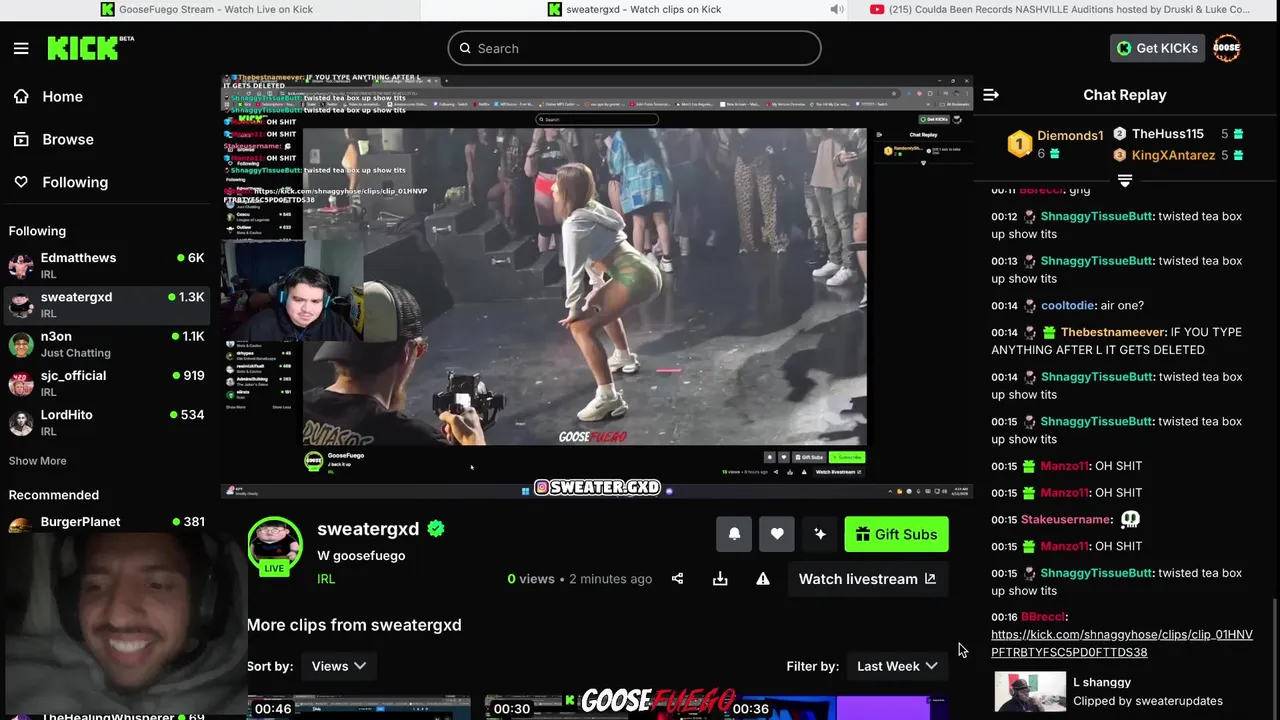Click Watch livestream button
Screen dimensions: 1280x720
(867, 579)
